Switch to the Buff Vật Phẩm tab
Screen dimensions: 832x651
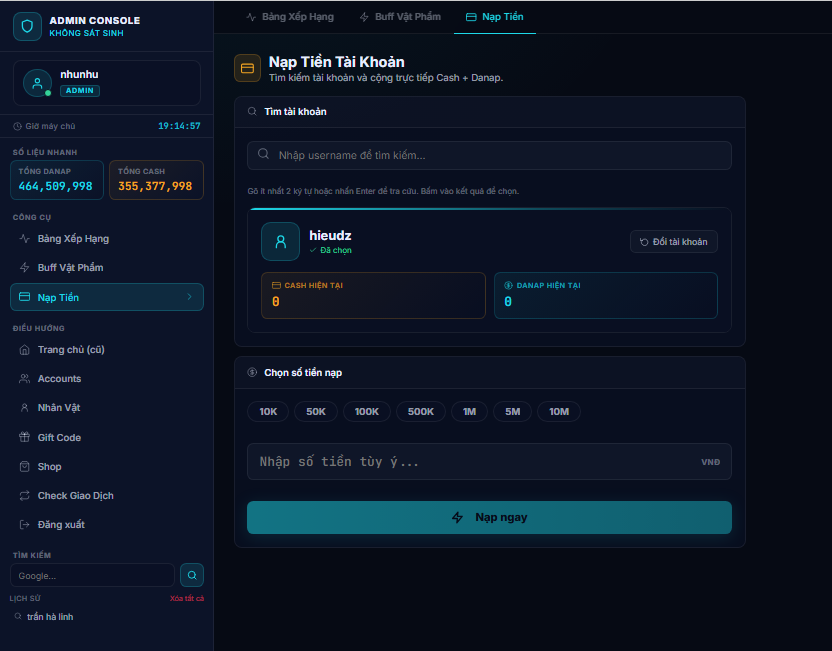point(400,17)
